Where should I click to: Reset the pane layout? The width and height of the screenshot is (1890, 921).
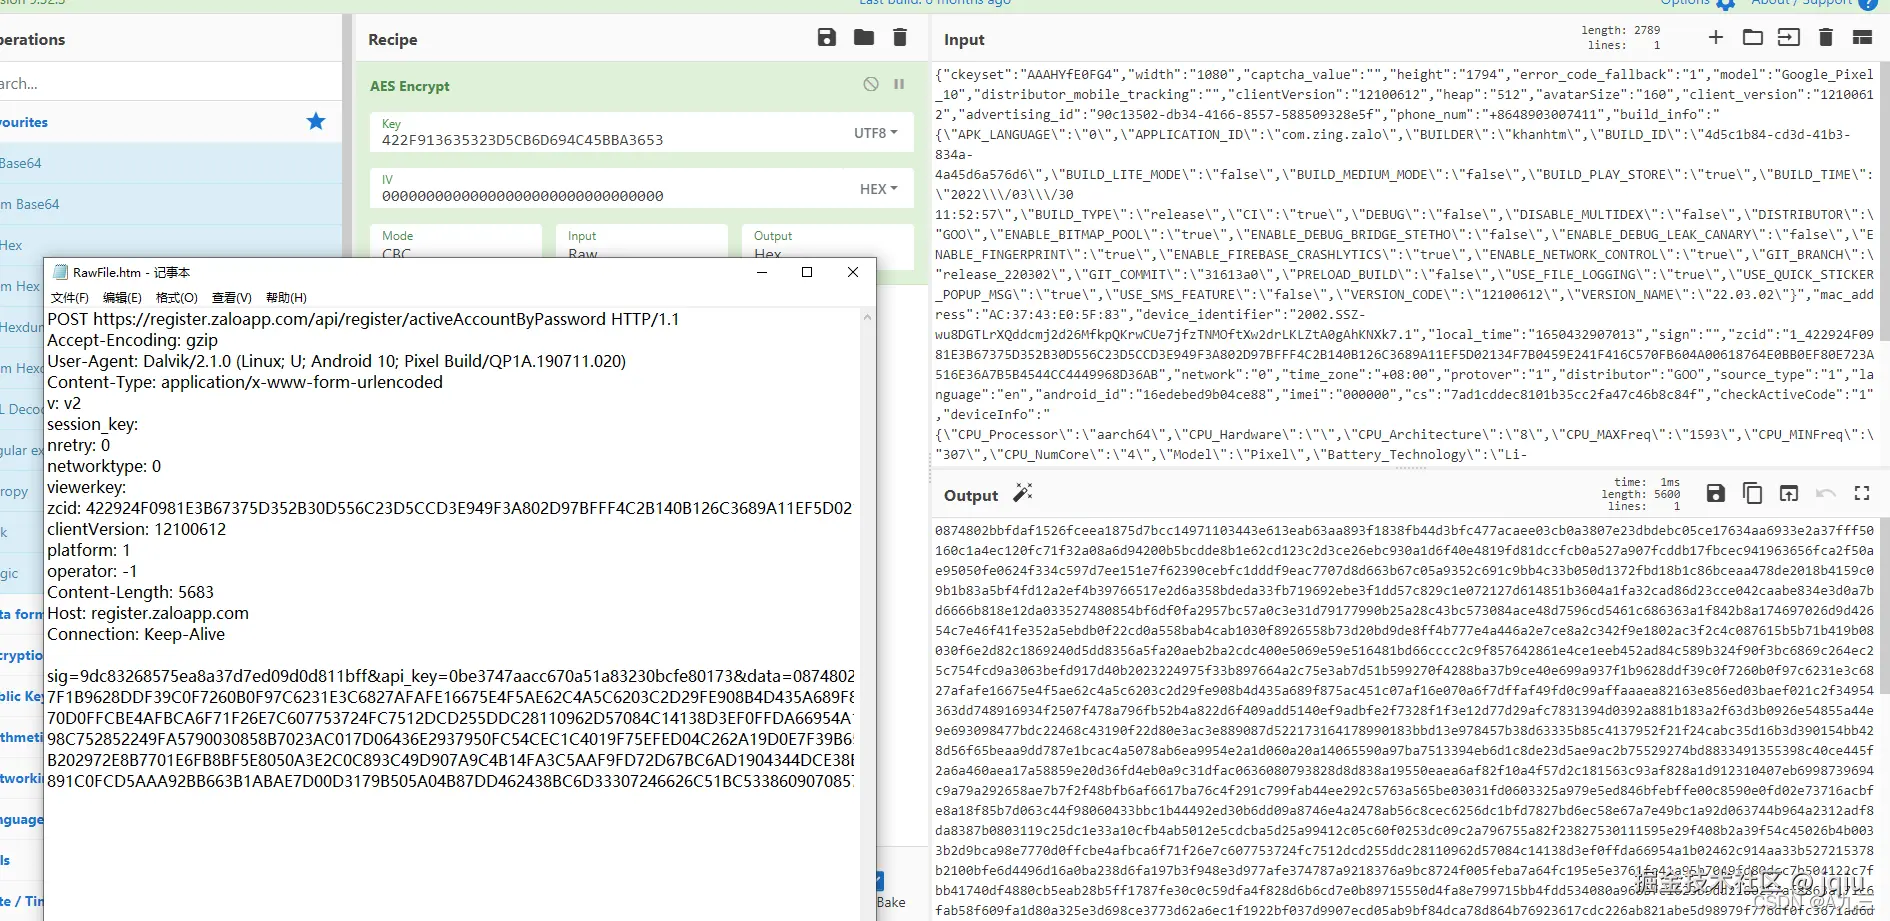coord(1862,38)
